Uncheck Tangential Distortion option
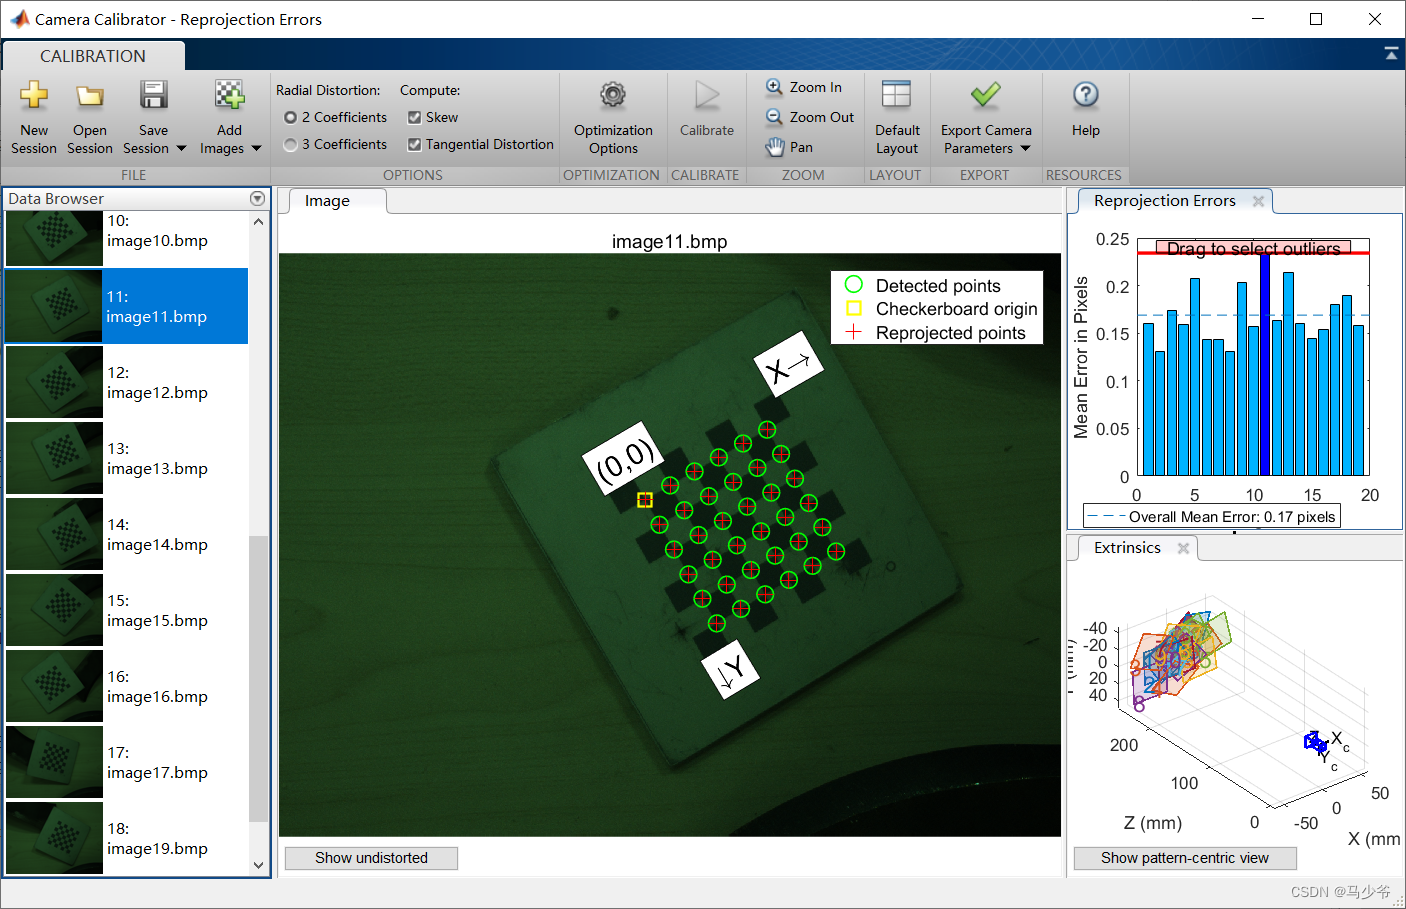 pos(414,145)
